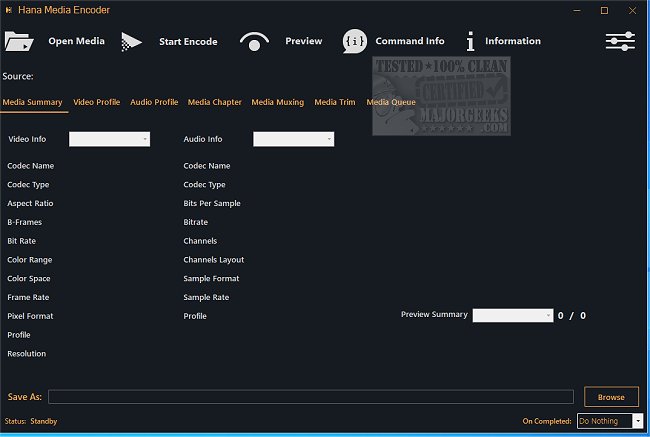Image resolution: width=650 pixels, height=437 pixels.
Task: Click the video 'Aspect Ratio' label
Action: click(x=30, y=204)
